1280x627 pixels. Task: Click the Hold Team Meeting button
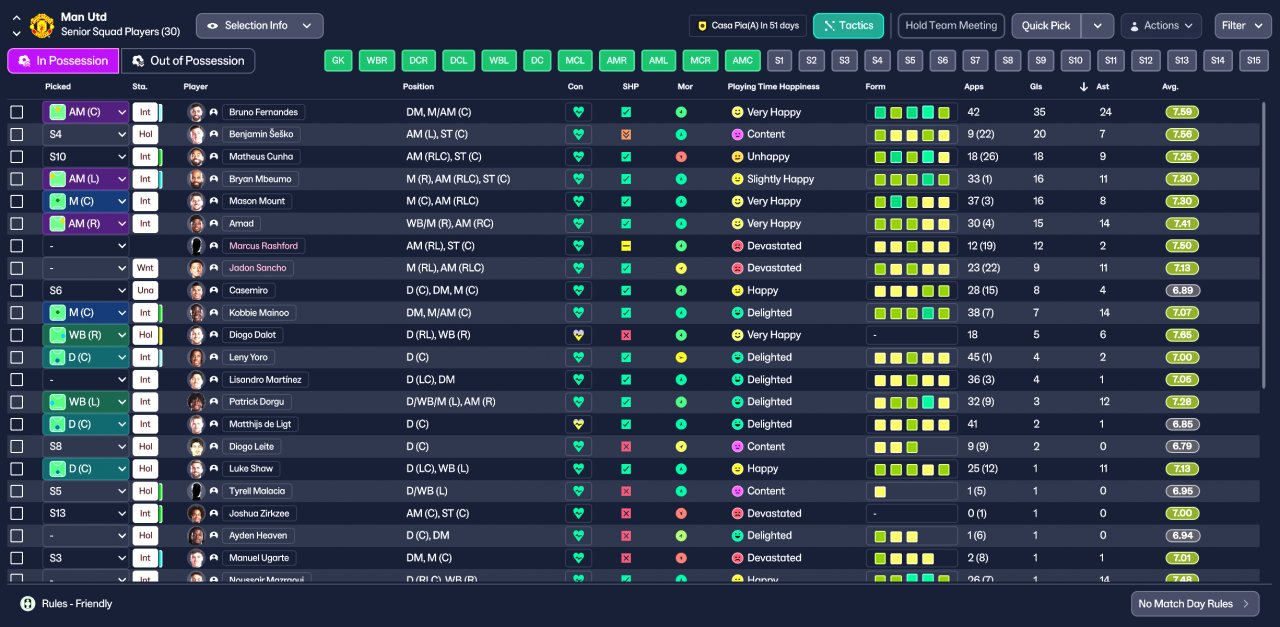951,25
